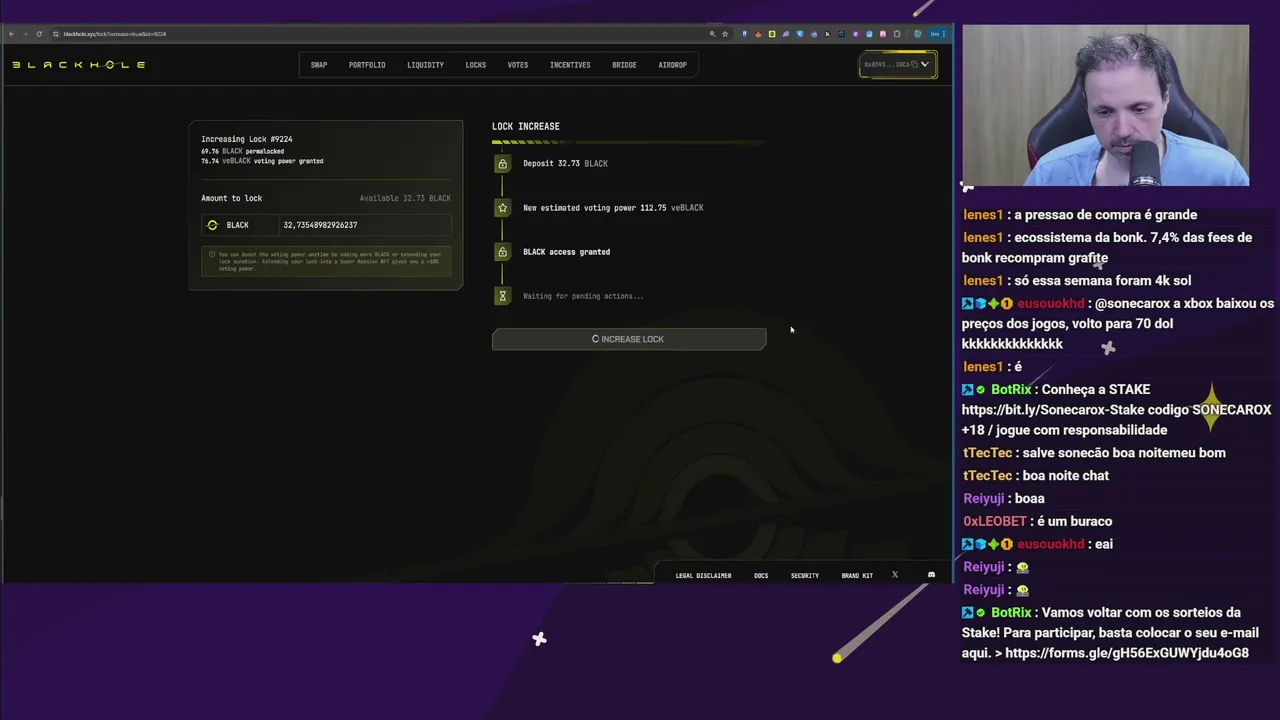Click the Blackhole logo
This screenshot has width=1280, height=720.
[79, 65]
